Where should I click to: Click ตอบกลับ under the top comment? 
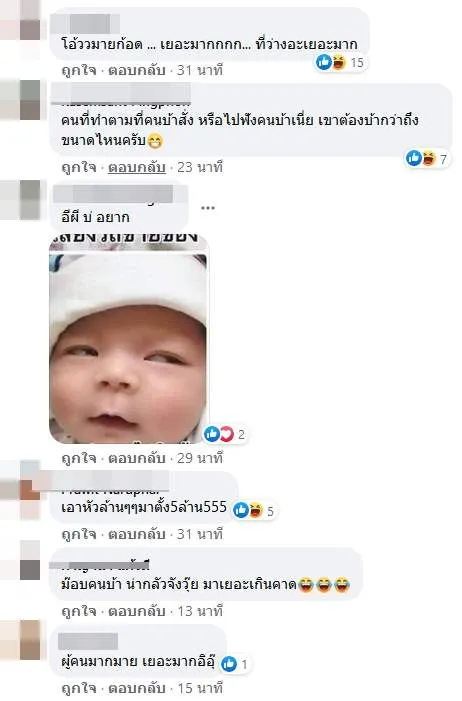click(x=137, y=70)
